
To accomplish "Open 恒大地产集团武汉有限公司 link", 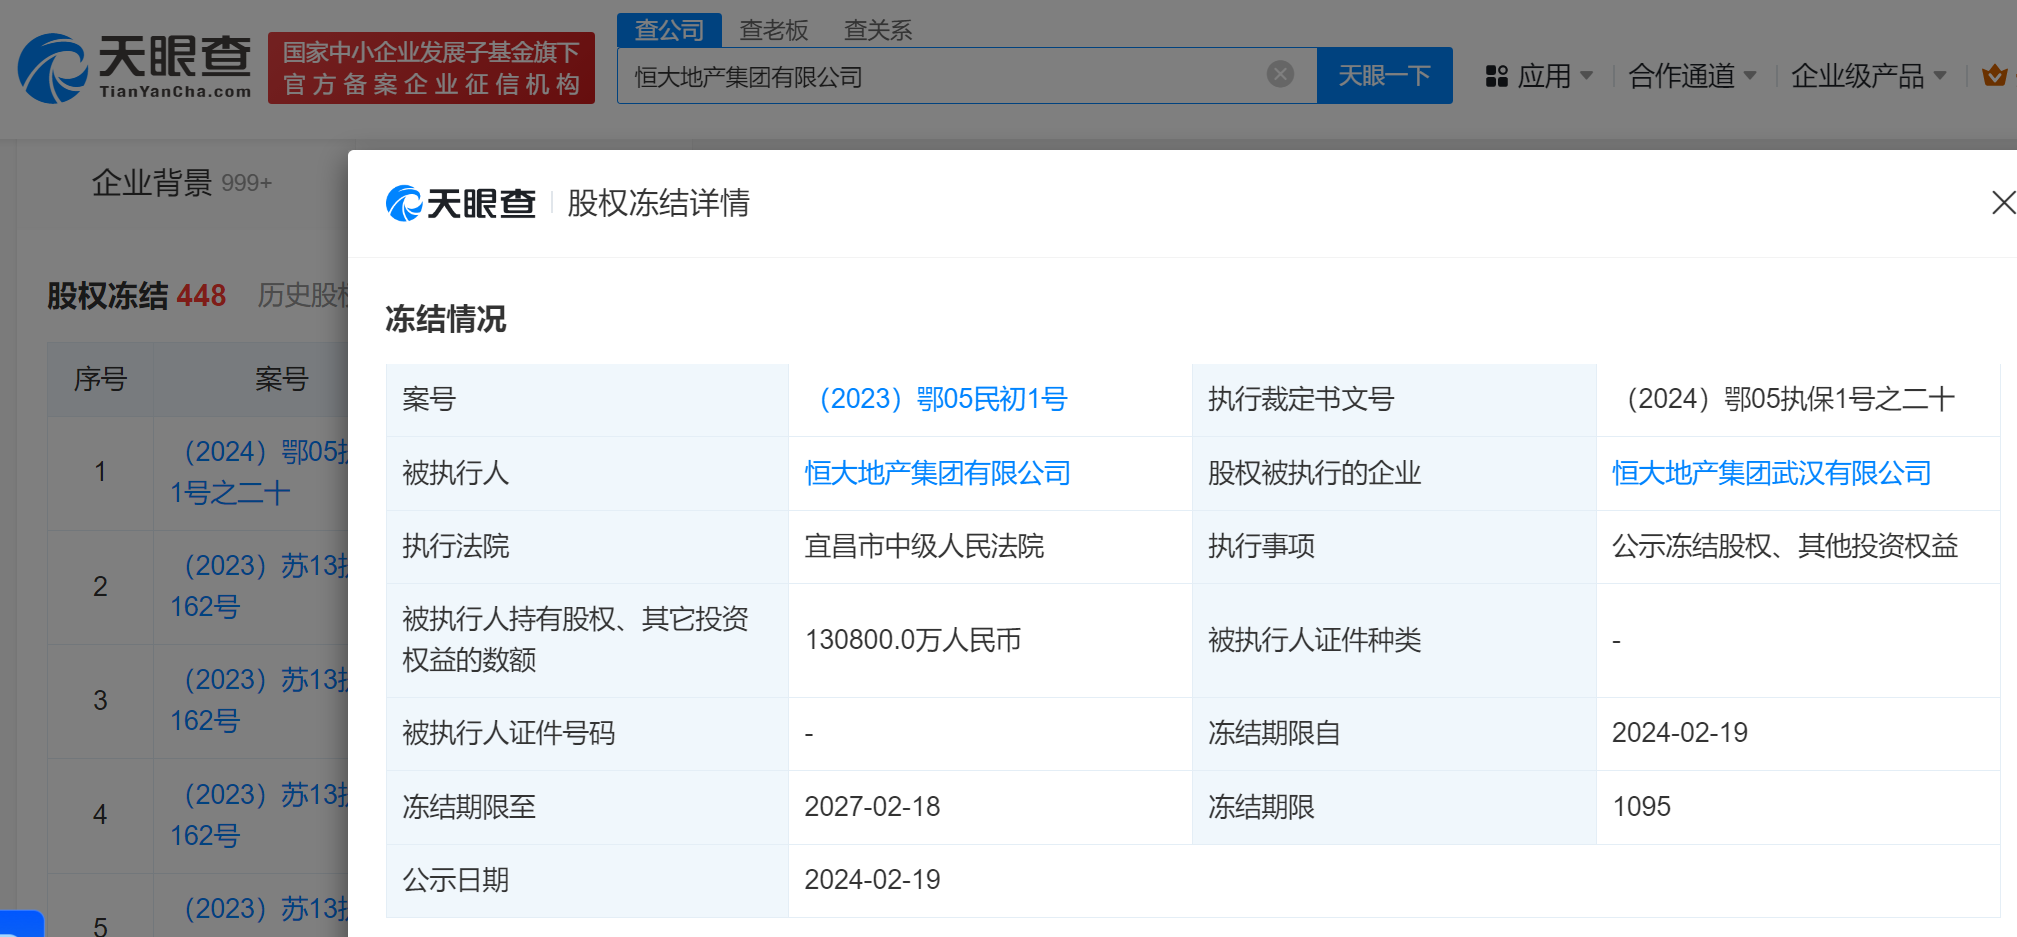I will (x=1771, y=473).
